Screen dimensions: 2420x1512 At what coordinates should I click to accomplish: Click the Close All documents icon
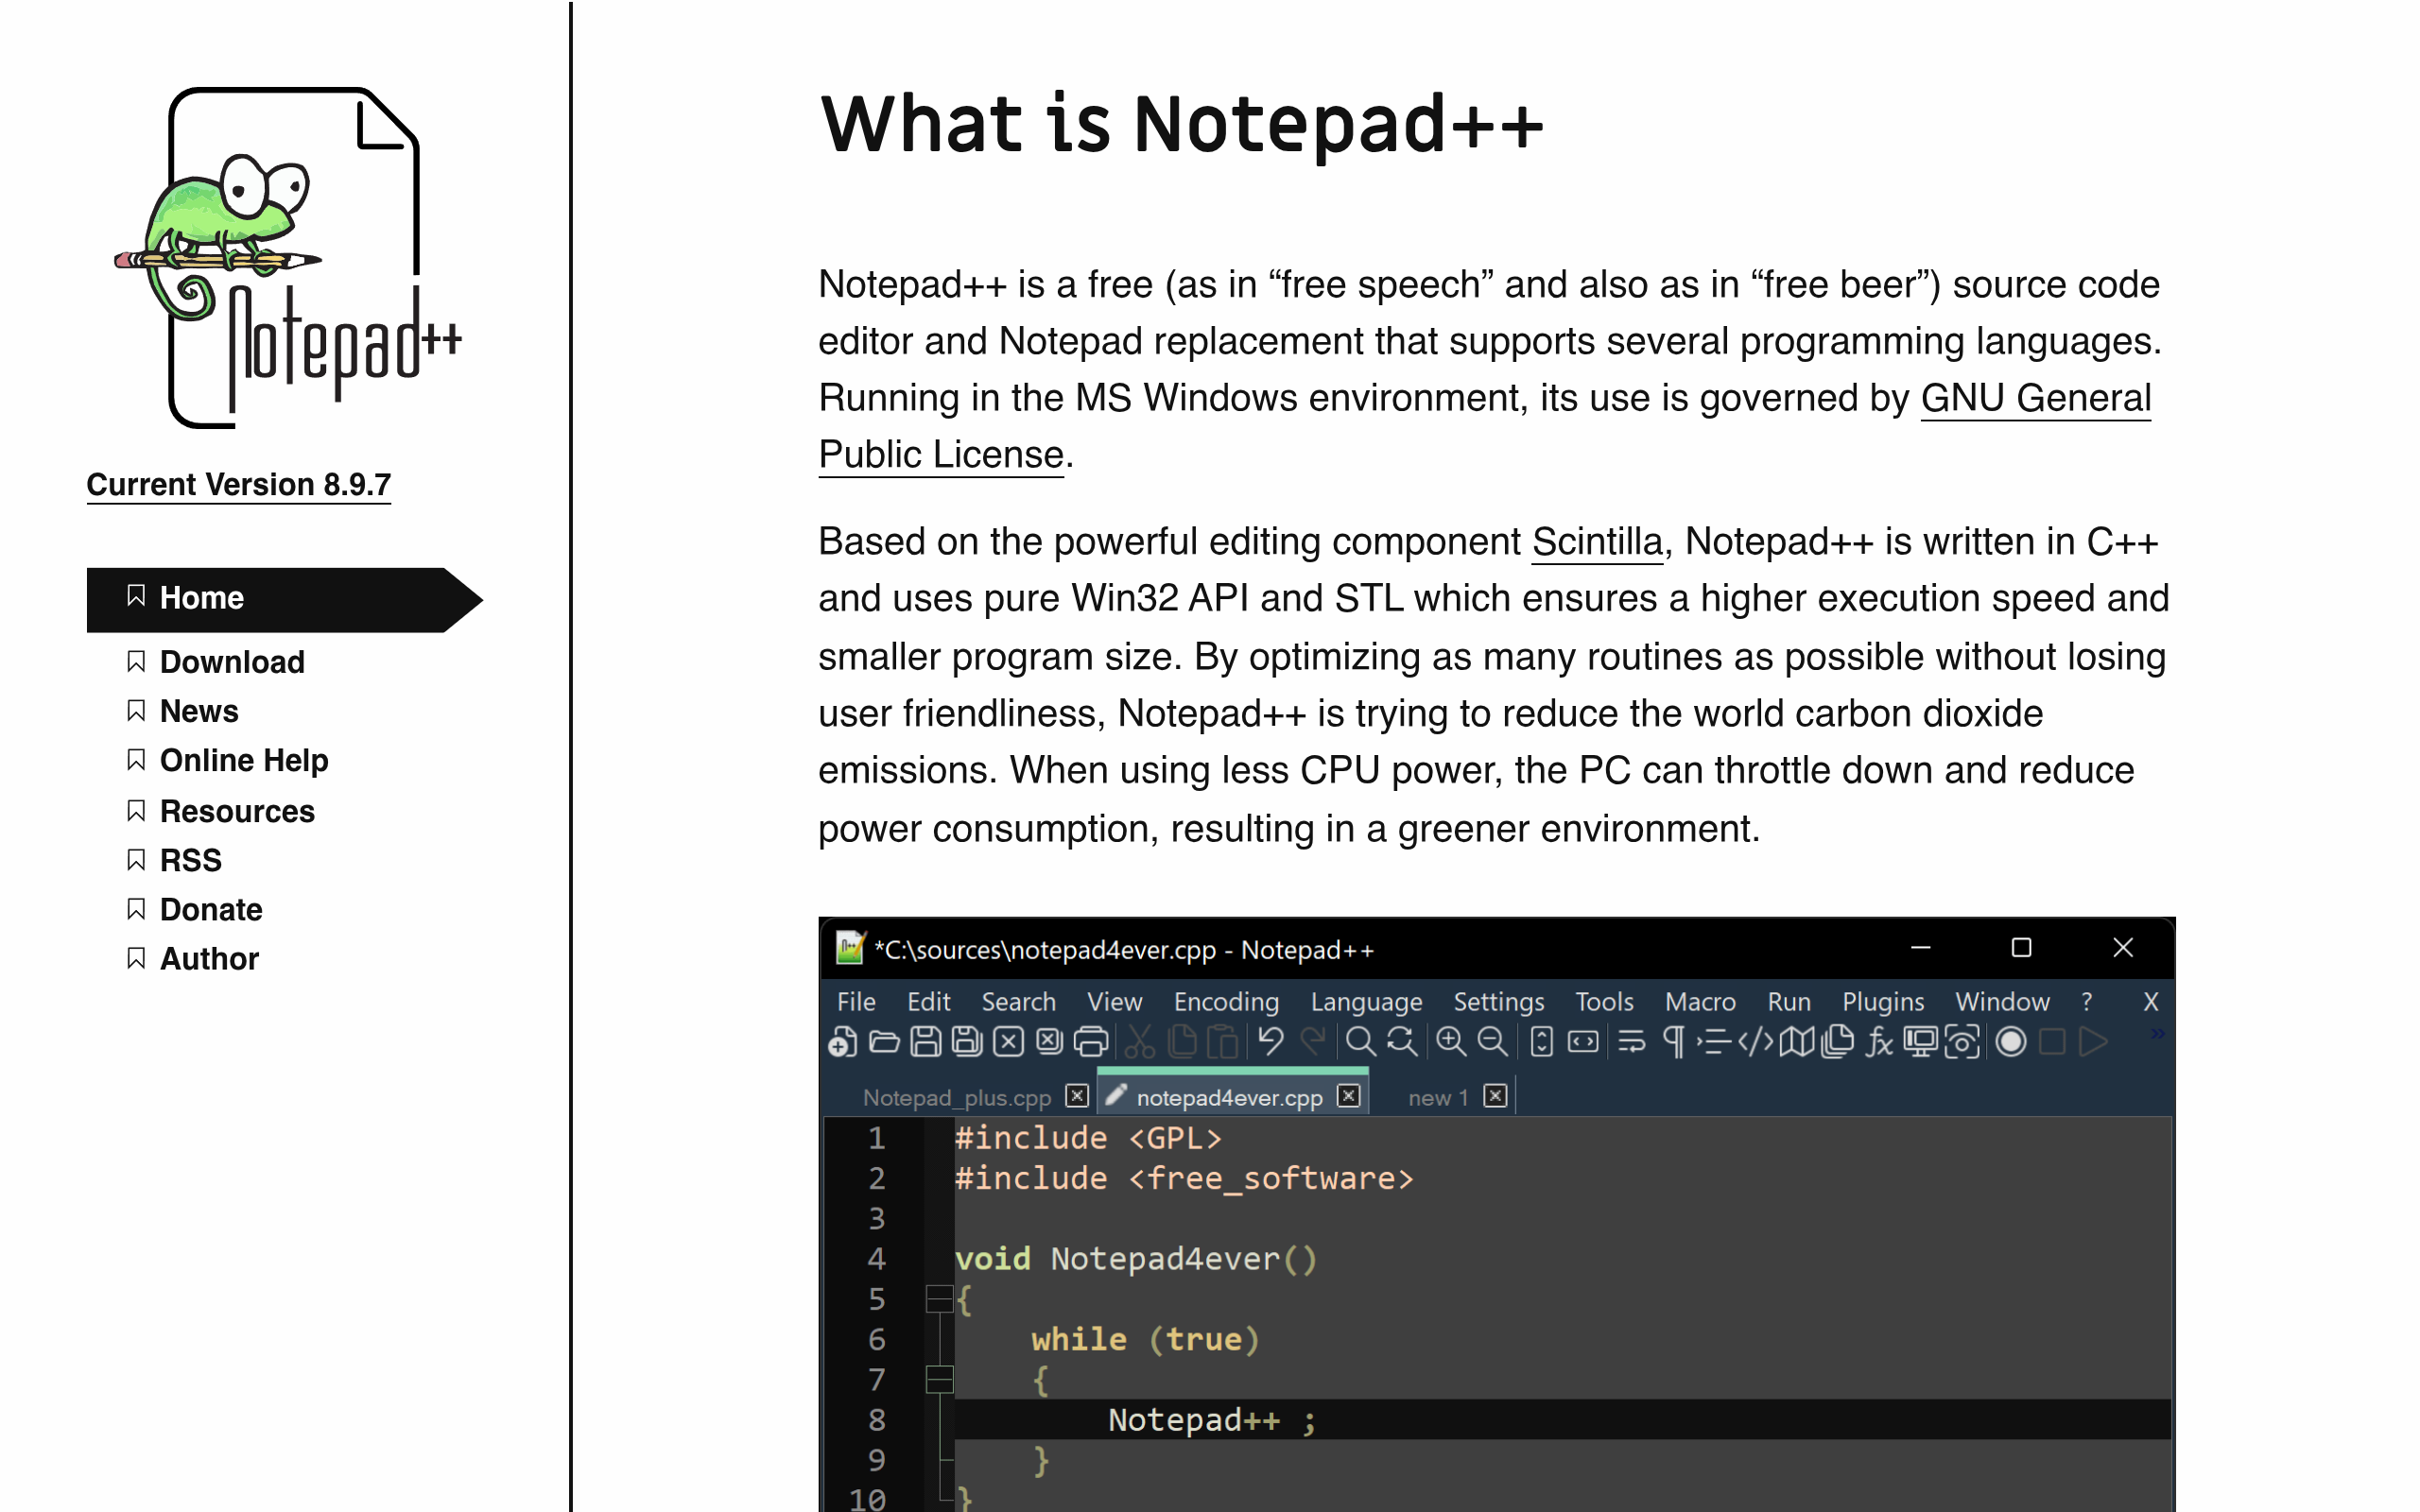(x=1049, y=1042)
